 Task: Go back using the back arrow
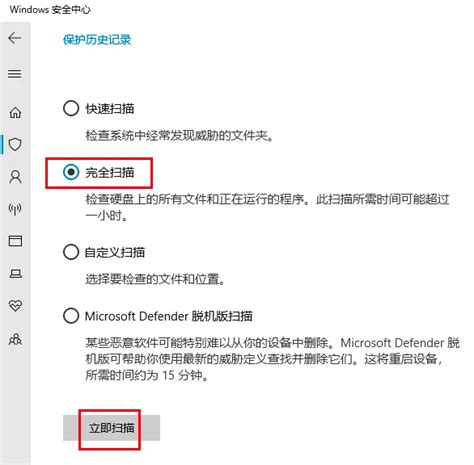(x=15, y=38)
